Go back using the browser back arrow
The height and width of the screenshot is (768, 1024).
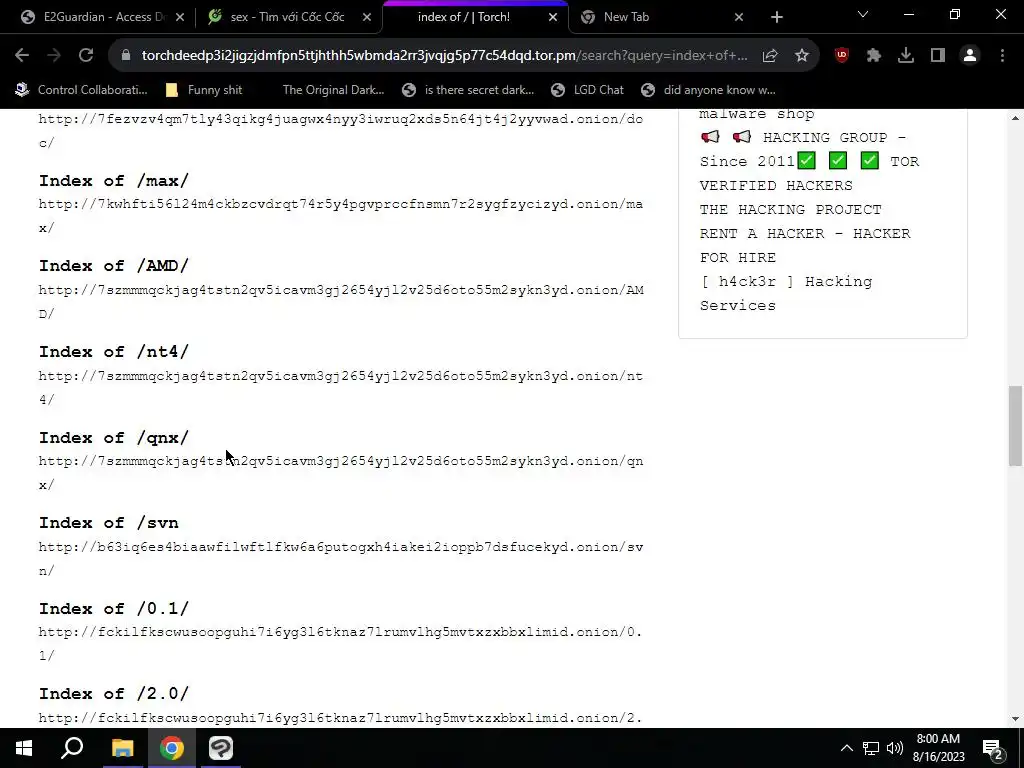(22, 56)
